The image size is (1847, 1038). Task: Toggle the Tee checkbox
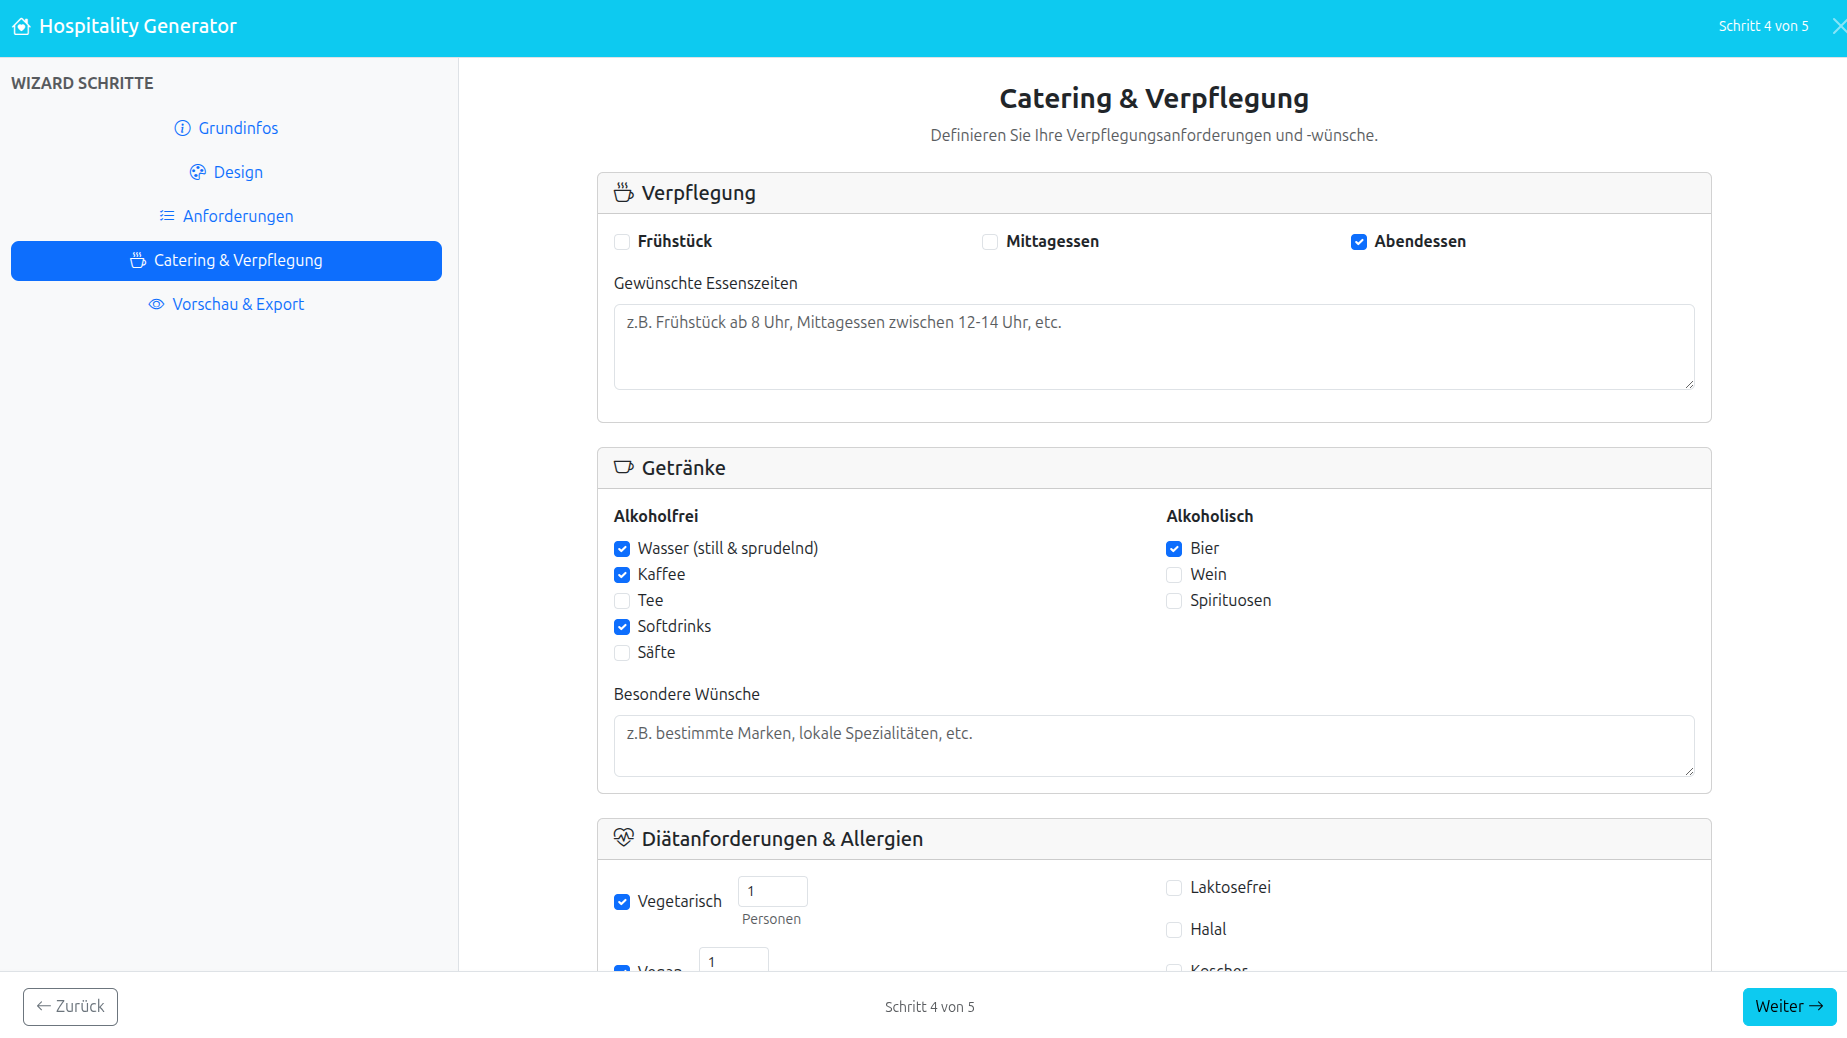pos(622,601)
